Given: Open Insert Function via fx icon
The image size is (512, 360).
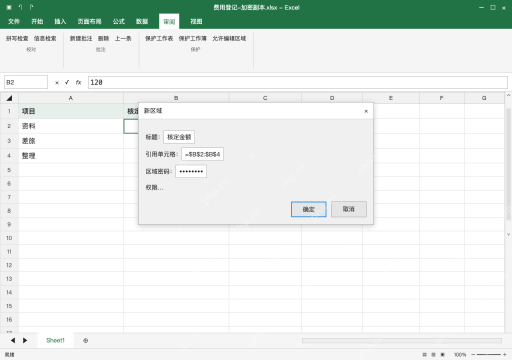Looking at the screenshot, I should tap(78, 82).
